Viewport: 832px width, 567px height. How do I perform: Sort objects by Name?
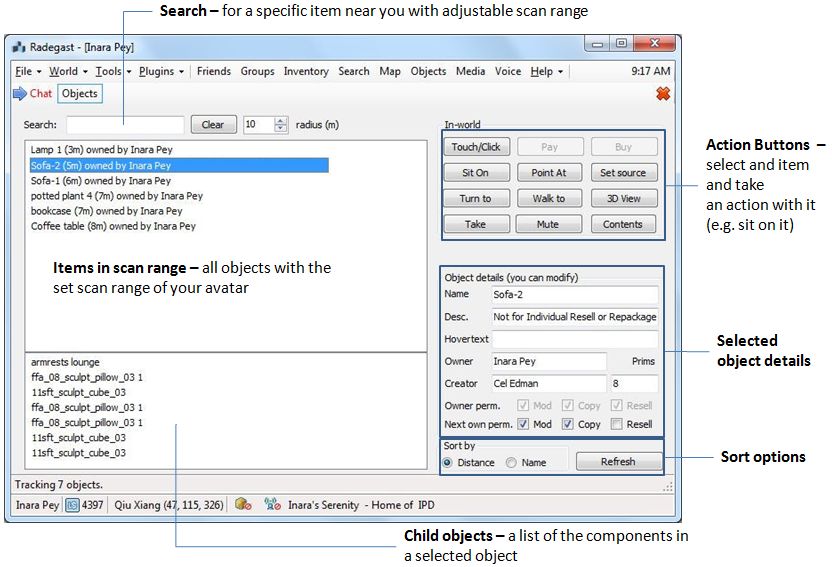(x=511, y=462)
